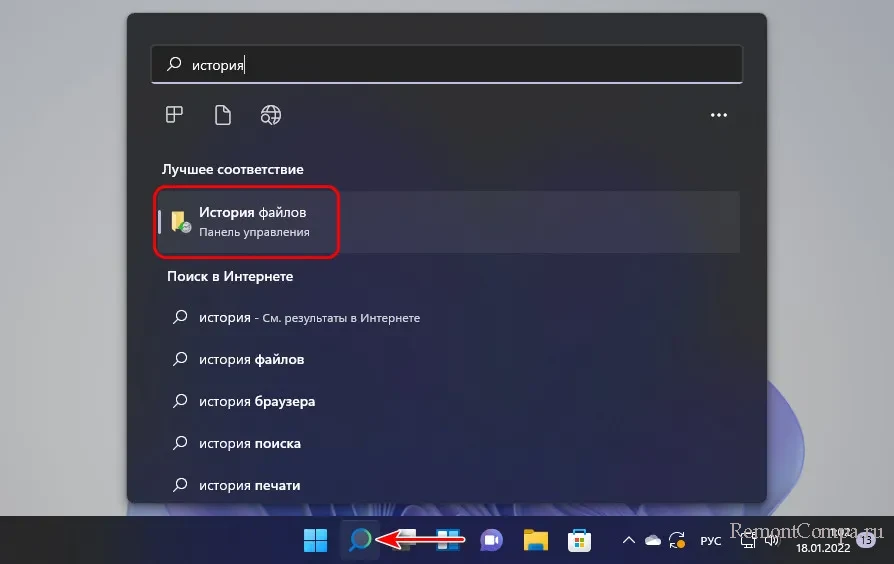Switch input language via 'РУС' indicator
Image resolution: width=894 pixels, height=564 pixels.
pos(710,540)
